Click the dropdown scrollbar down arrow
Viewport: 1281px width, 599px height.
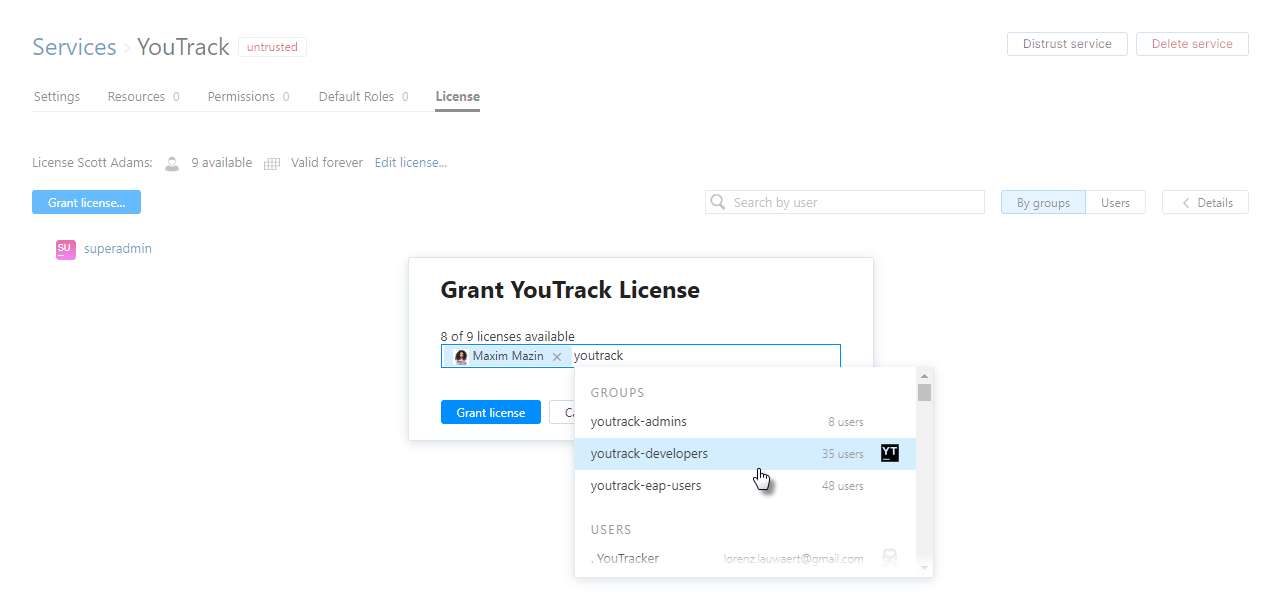924,567
